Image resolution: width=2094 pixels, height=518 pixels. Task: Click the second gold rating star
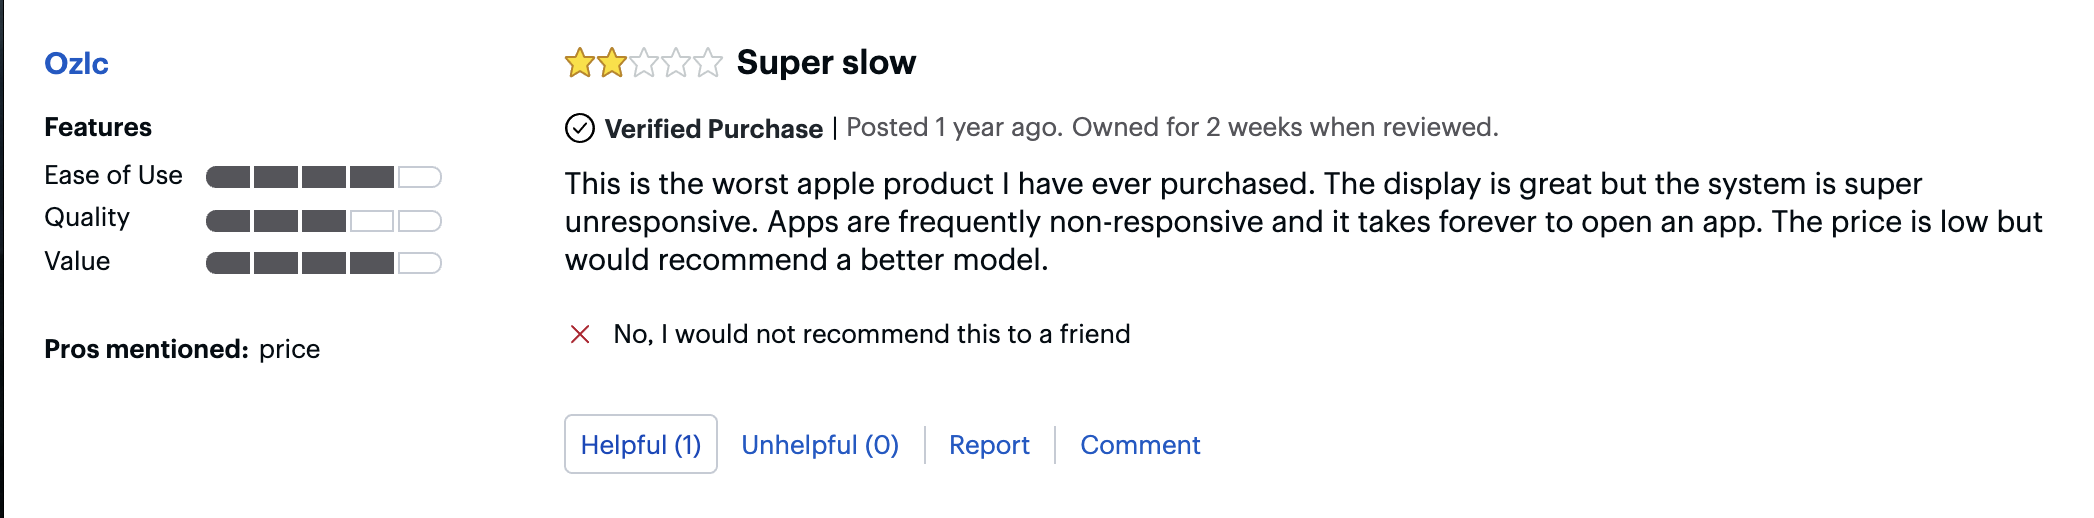tap(611, 63)
